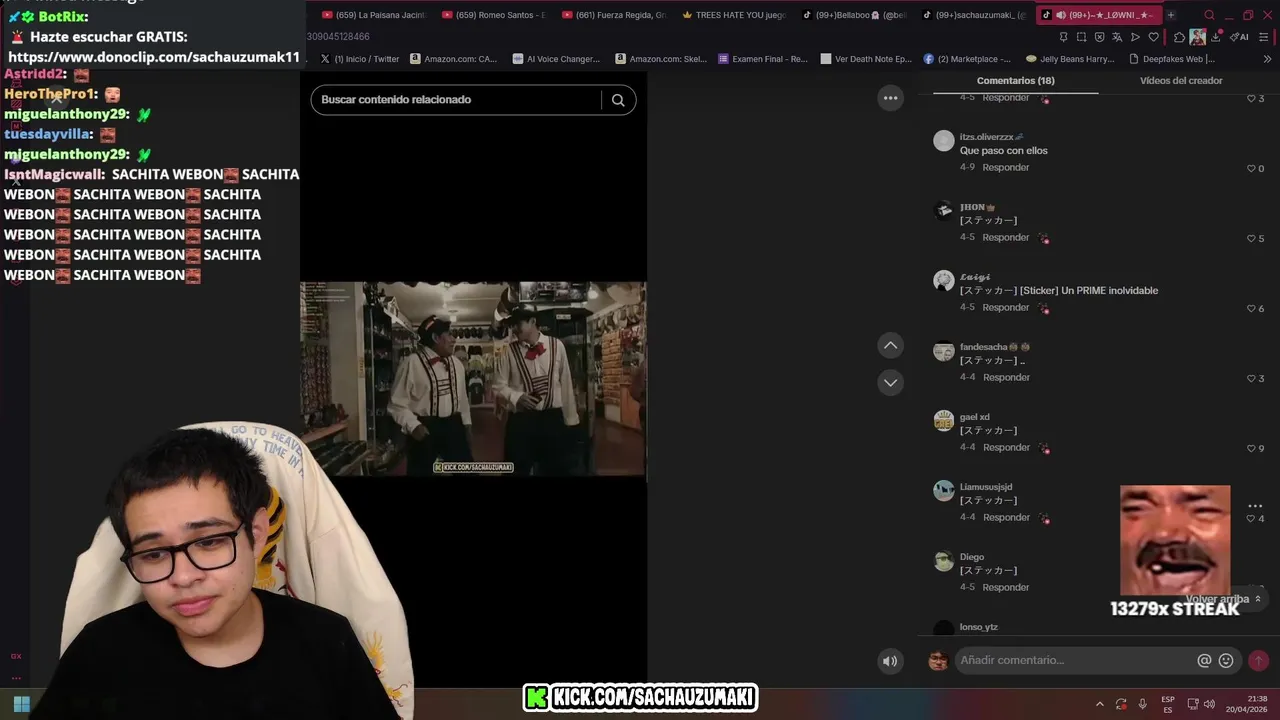Open the Amazon.com: CA... bookmark
Image resolution: width=1280 pixels, height=720 pixels.
click(x=453, y=59)
